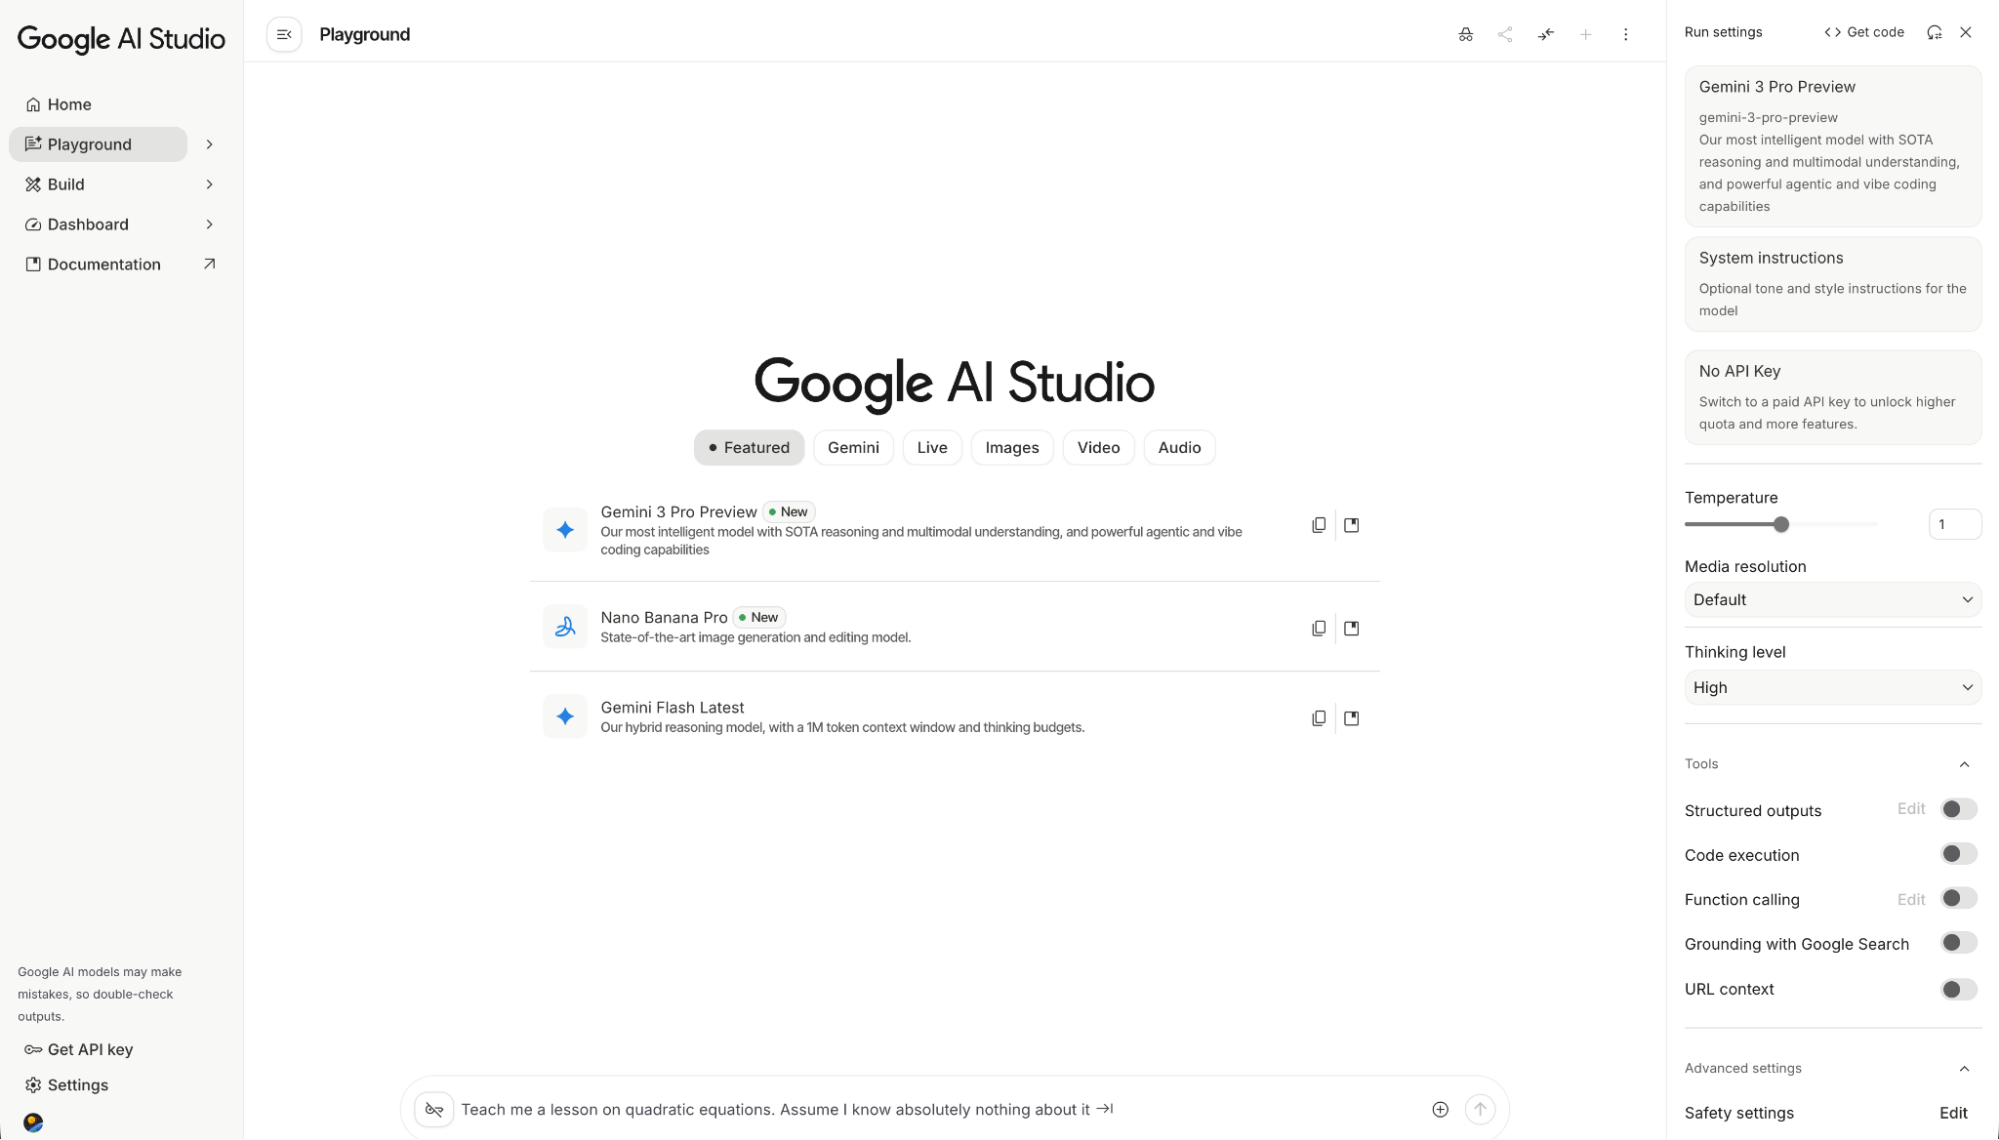Create a new prompt with the plus icon
Image resolution: width=1999 pixels, height=1140 pixels.
click(x=1585, y=34)
